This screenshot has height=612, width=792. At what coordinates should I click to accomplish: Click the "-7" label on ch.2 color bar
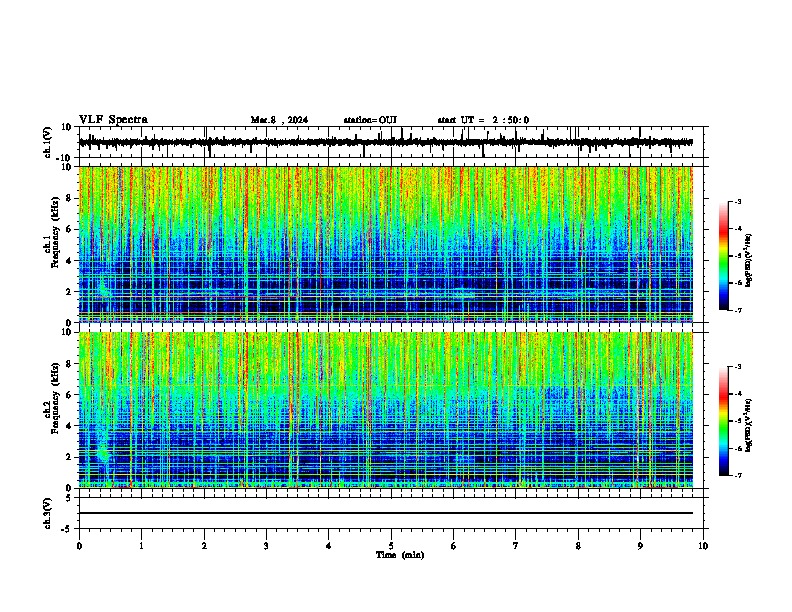pos(738,475)
